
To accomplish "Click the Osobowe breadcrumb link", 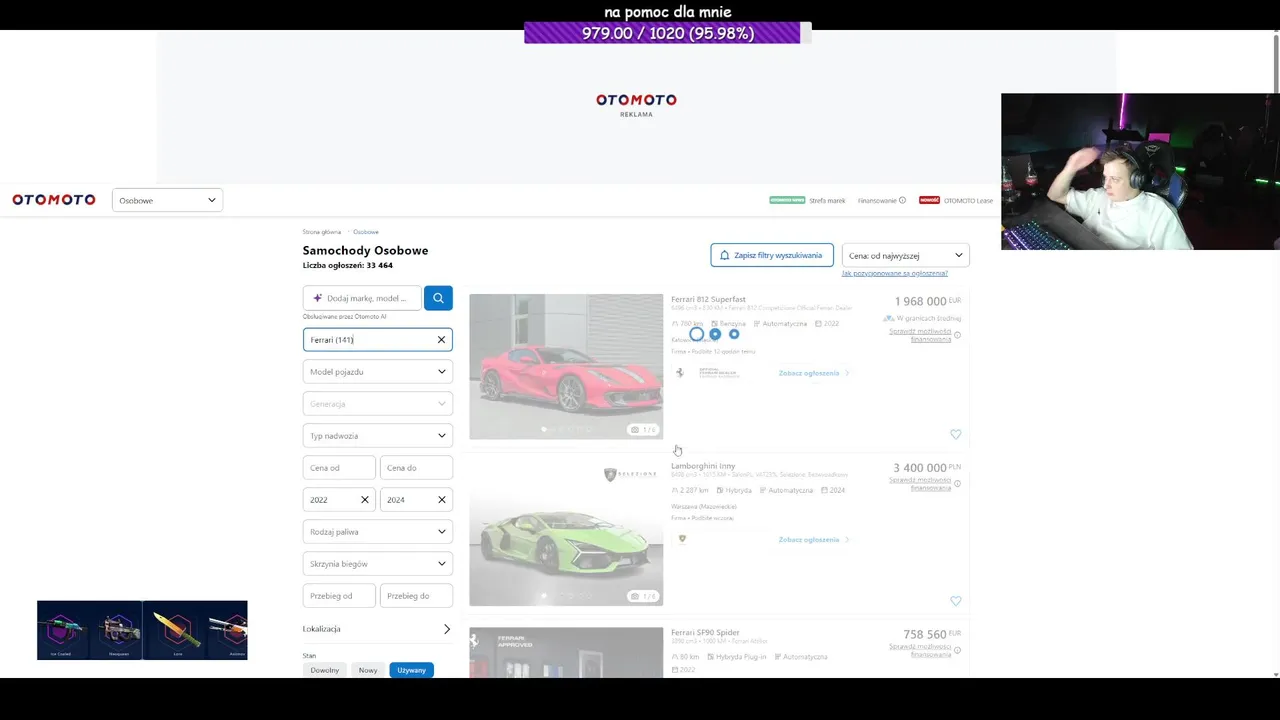I will (366, 232).
